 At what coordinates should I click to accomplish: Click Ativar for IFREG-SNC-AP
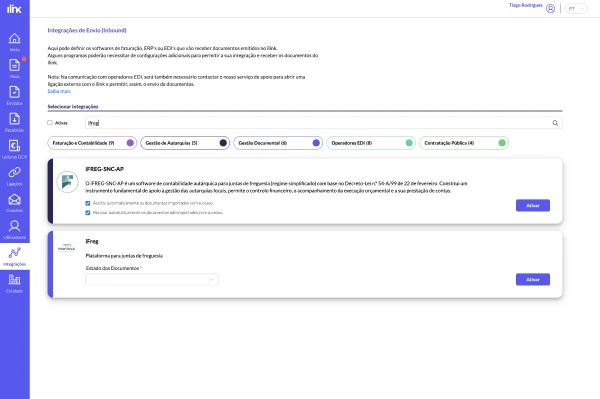tap(533, 205)
